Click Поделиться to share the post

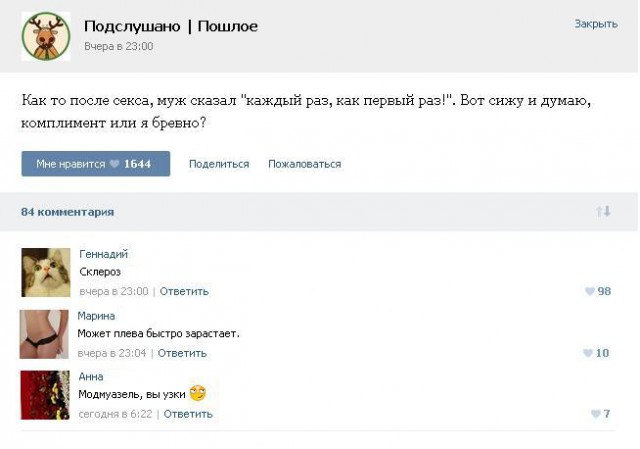(219, 164)
